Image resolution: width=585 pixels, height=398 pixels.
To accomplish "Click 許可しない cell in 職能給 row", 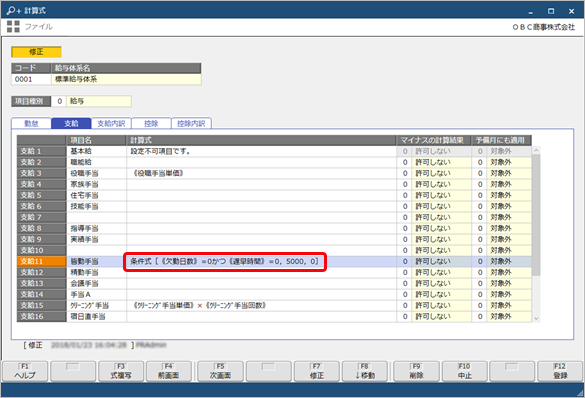I will coord(441,162).
